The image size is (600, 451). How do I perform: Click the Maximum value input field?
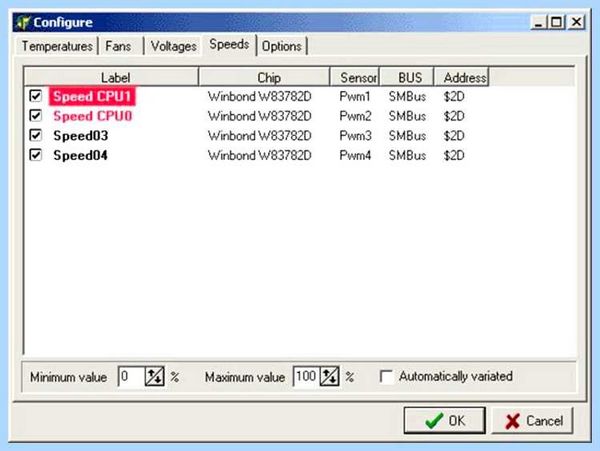pyautogui.click(x=306, y=376)
